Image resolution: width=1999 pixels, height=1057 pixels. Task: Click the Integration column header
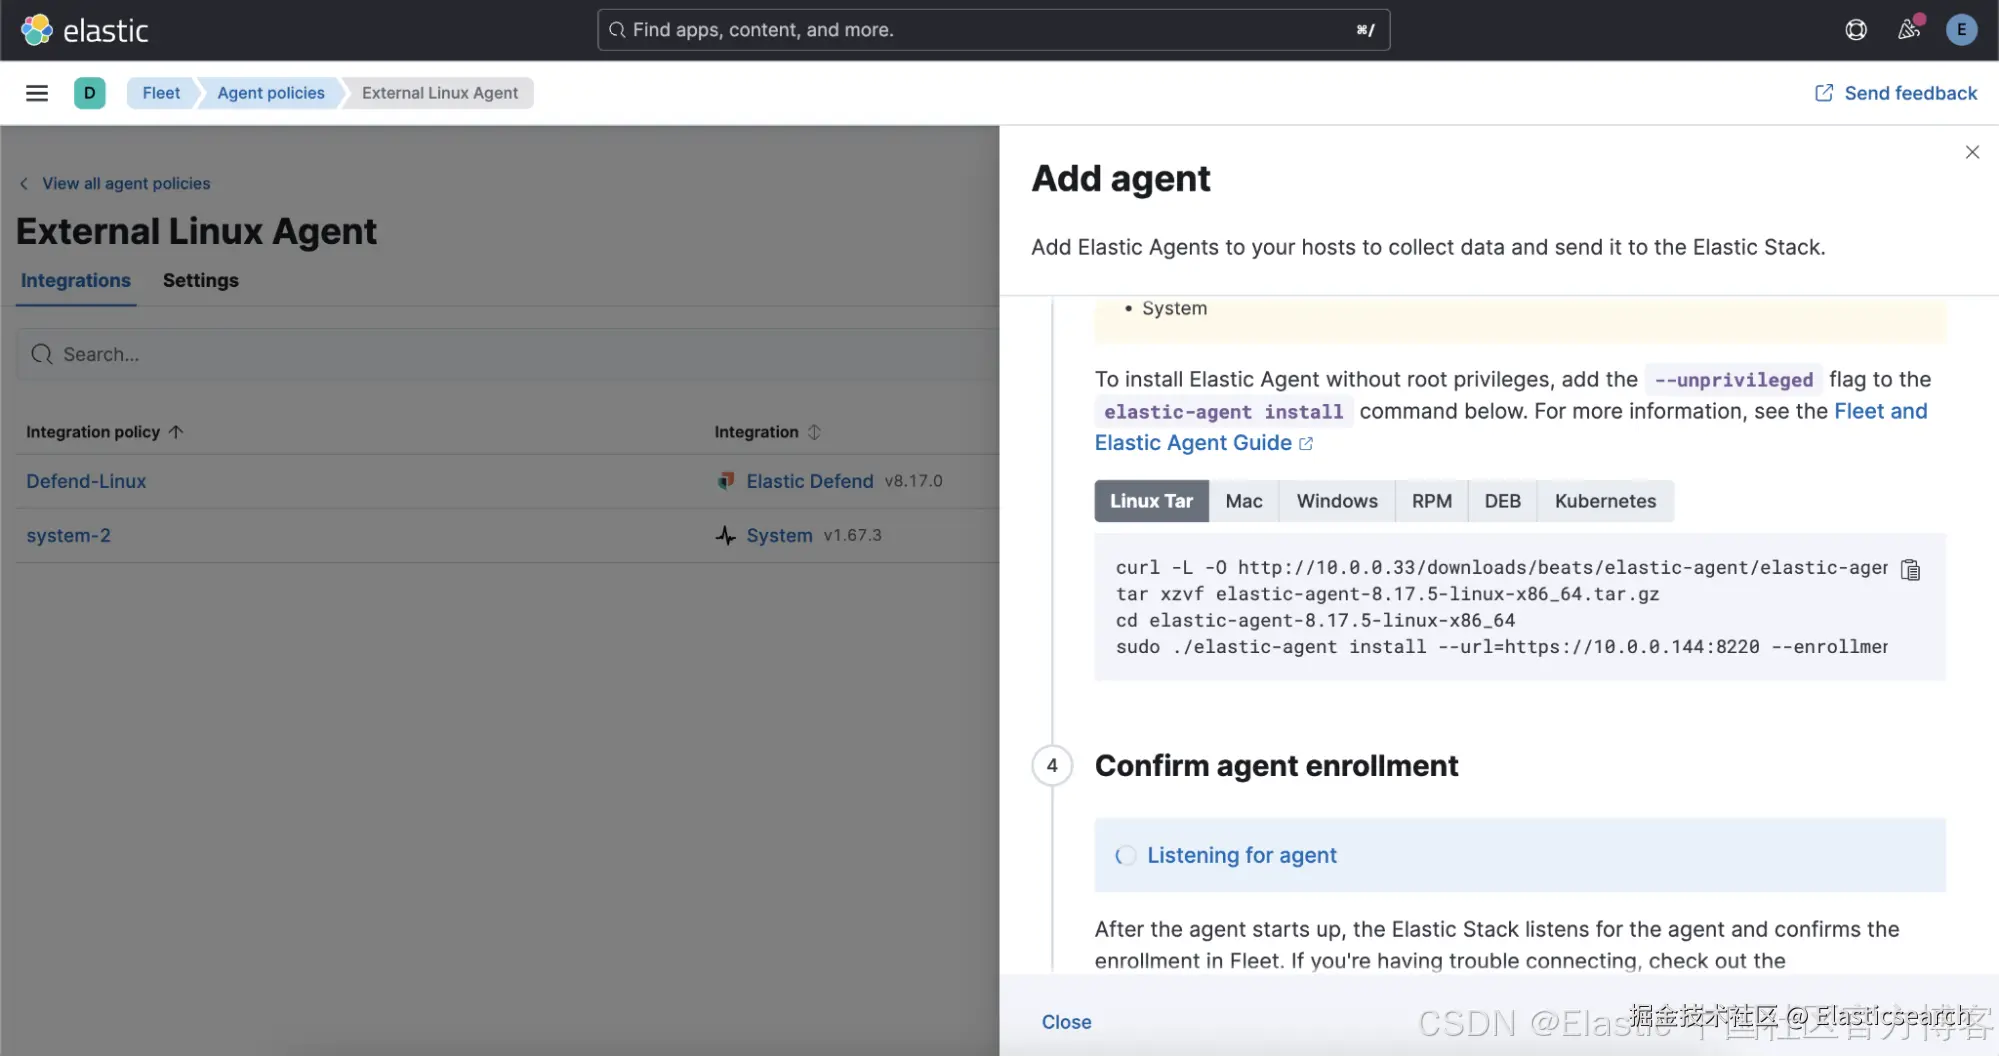pyautogui.click(x=756, y=432)
